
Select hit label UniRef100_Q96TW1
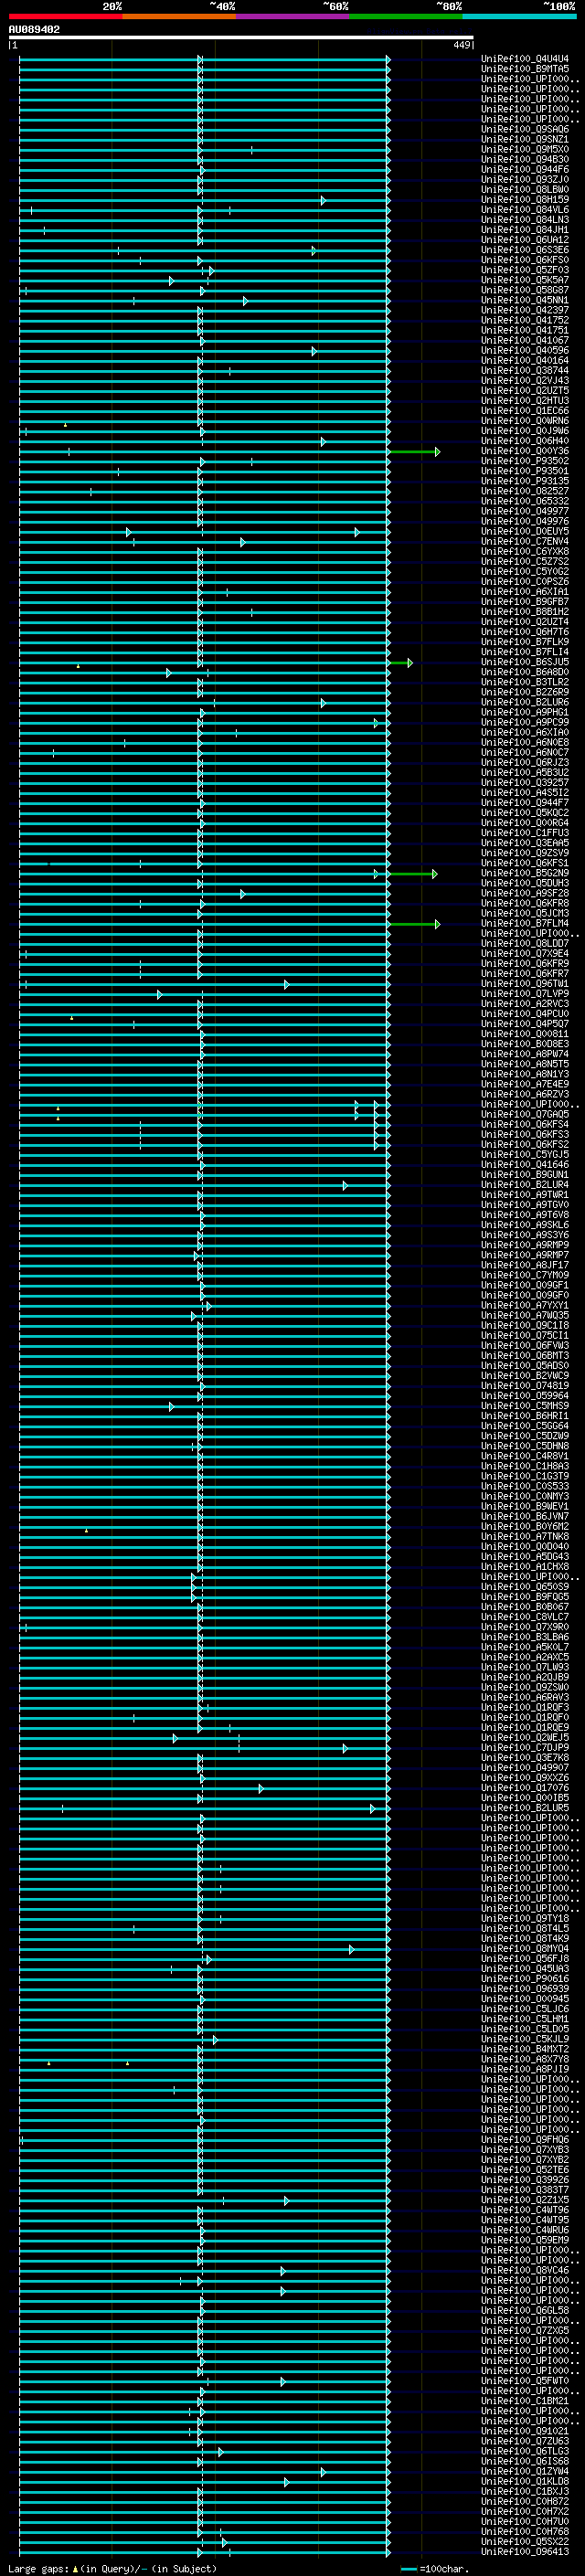click(525, 984)
